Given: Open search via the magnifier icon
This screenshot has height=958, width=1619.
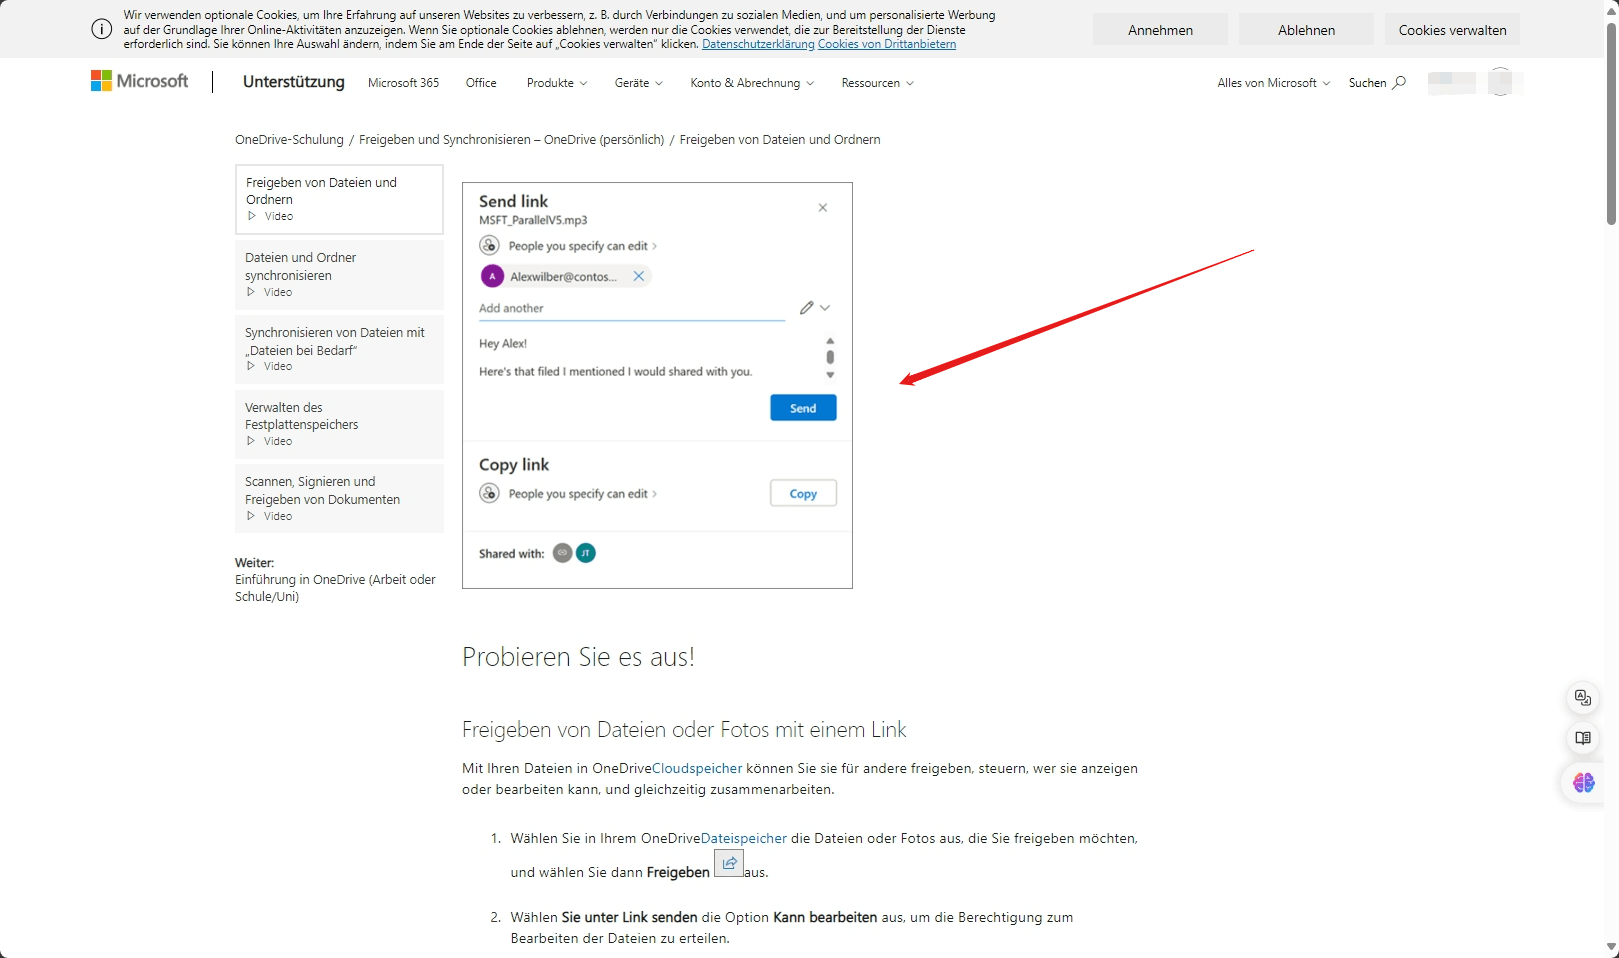Looking at the screenshot, I should tap(1399, 82).
